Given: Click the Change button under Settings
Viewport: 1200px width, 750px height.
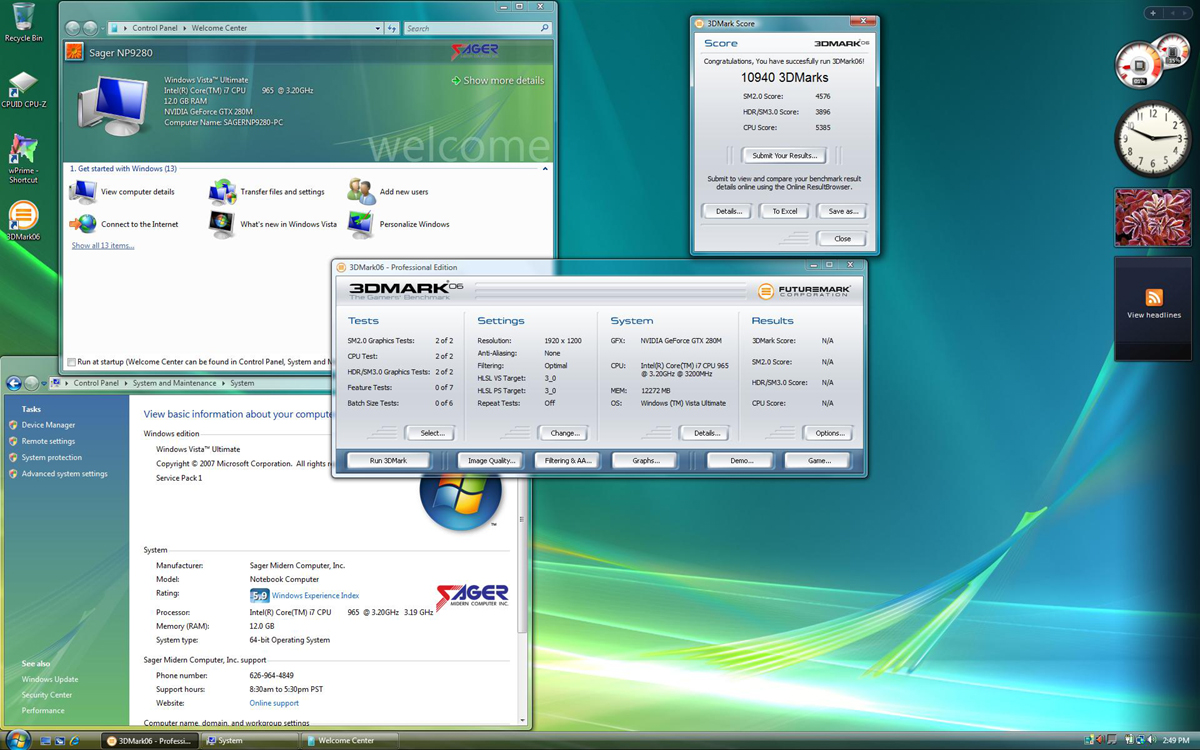Looking at the screenshot, I should pyautogui.click(x=564, y=433).
